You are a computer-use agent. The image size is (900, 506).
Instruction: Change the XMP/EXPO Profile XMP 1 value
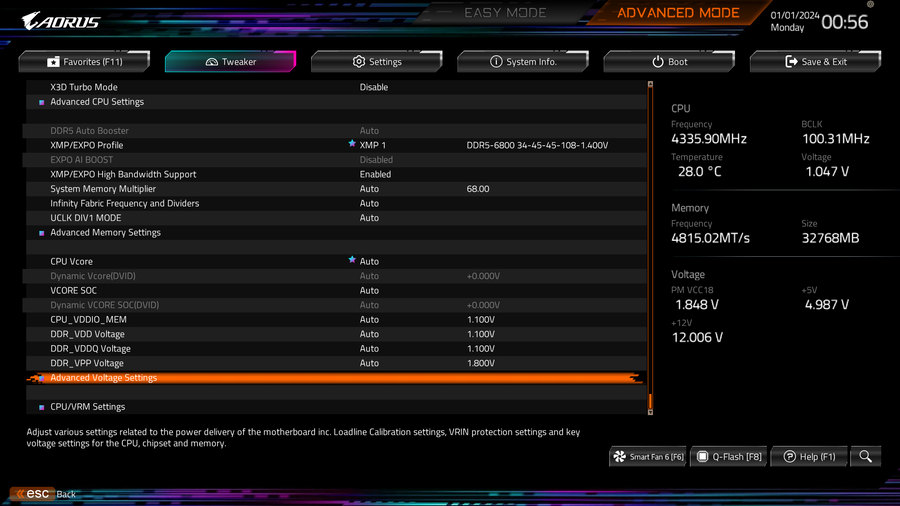pos(373,145)
